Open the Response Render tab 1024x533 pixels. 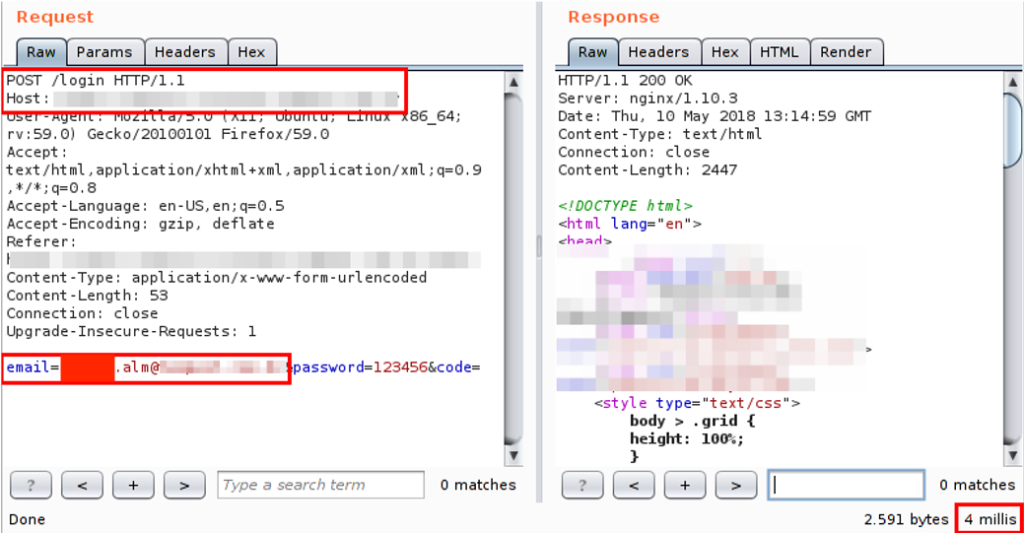pos(845,52)
